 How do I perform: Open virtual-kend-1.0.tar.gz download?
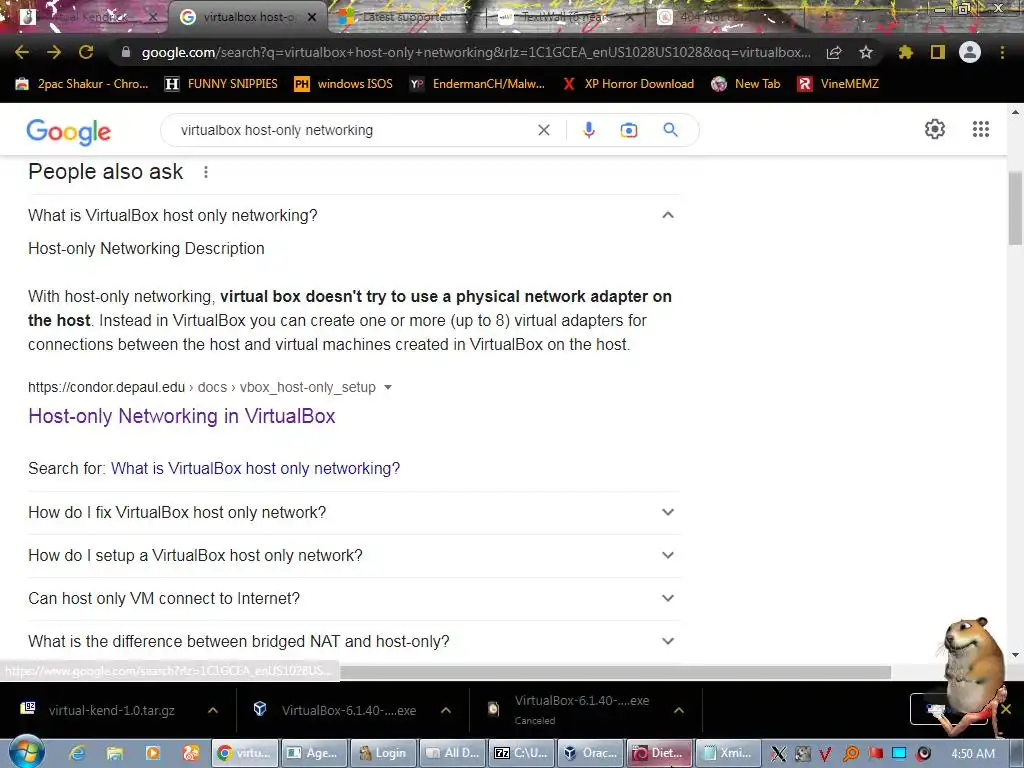[x=111, y=710]
